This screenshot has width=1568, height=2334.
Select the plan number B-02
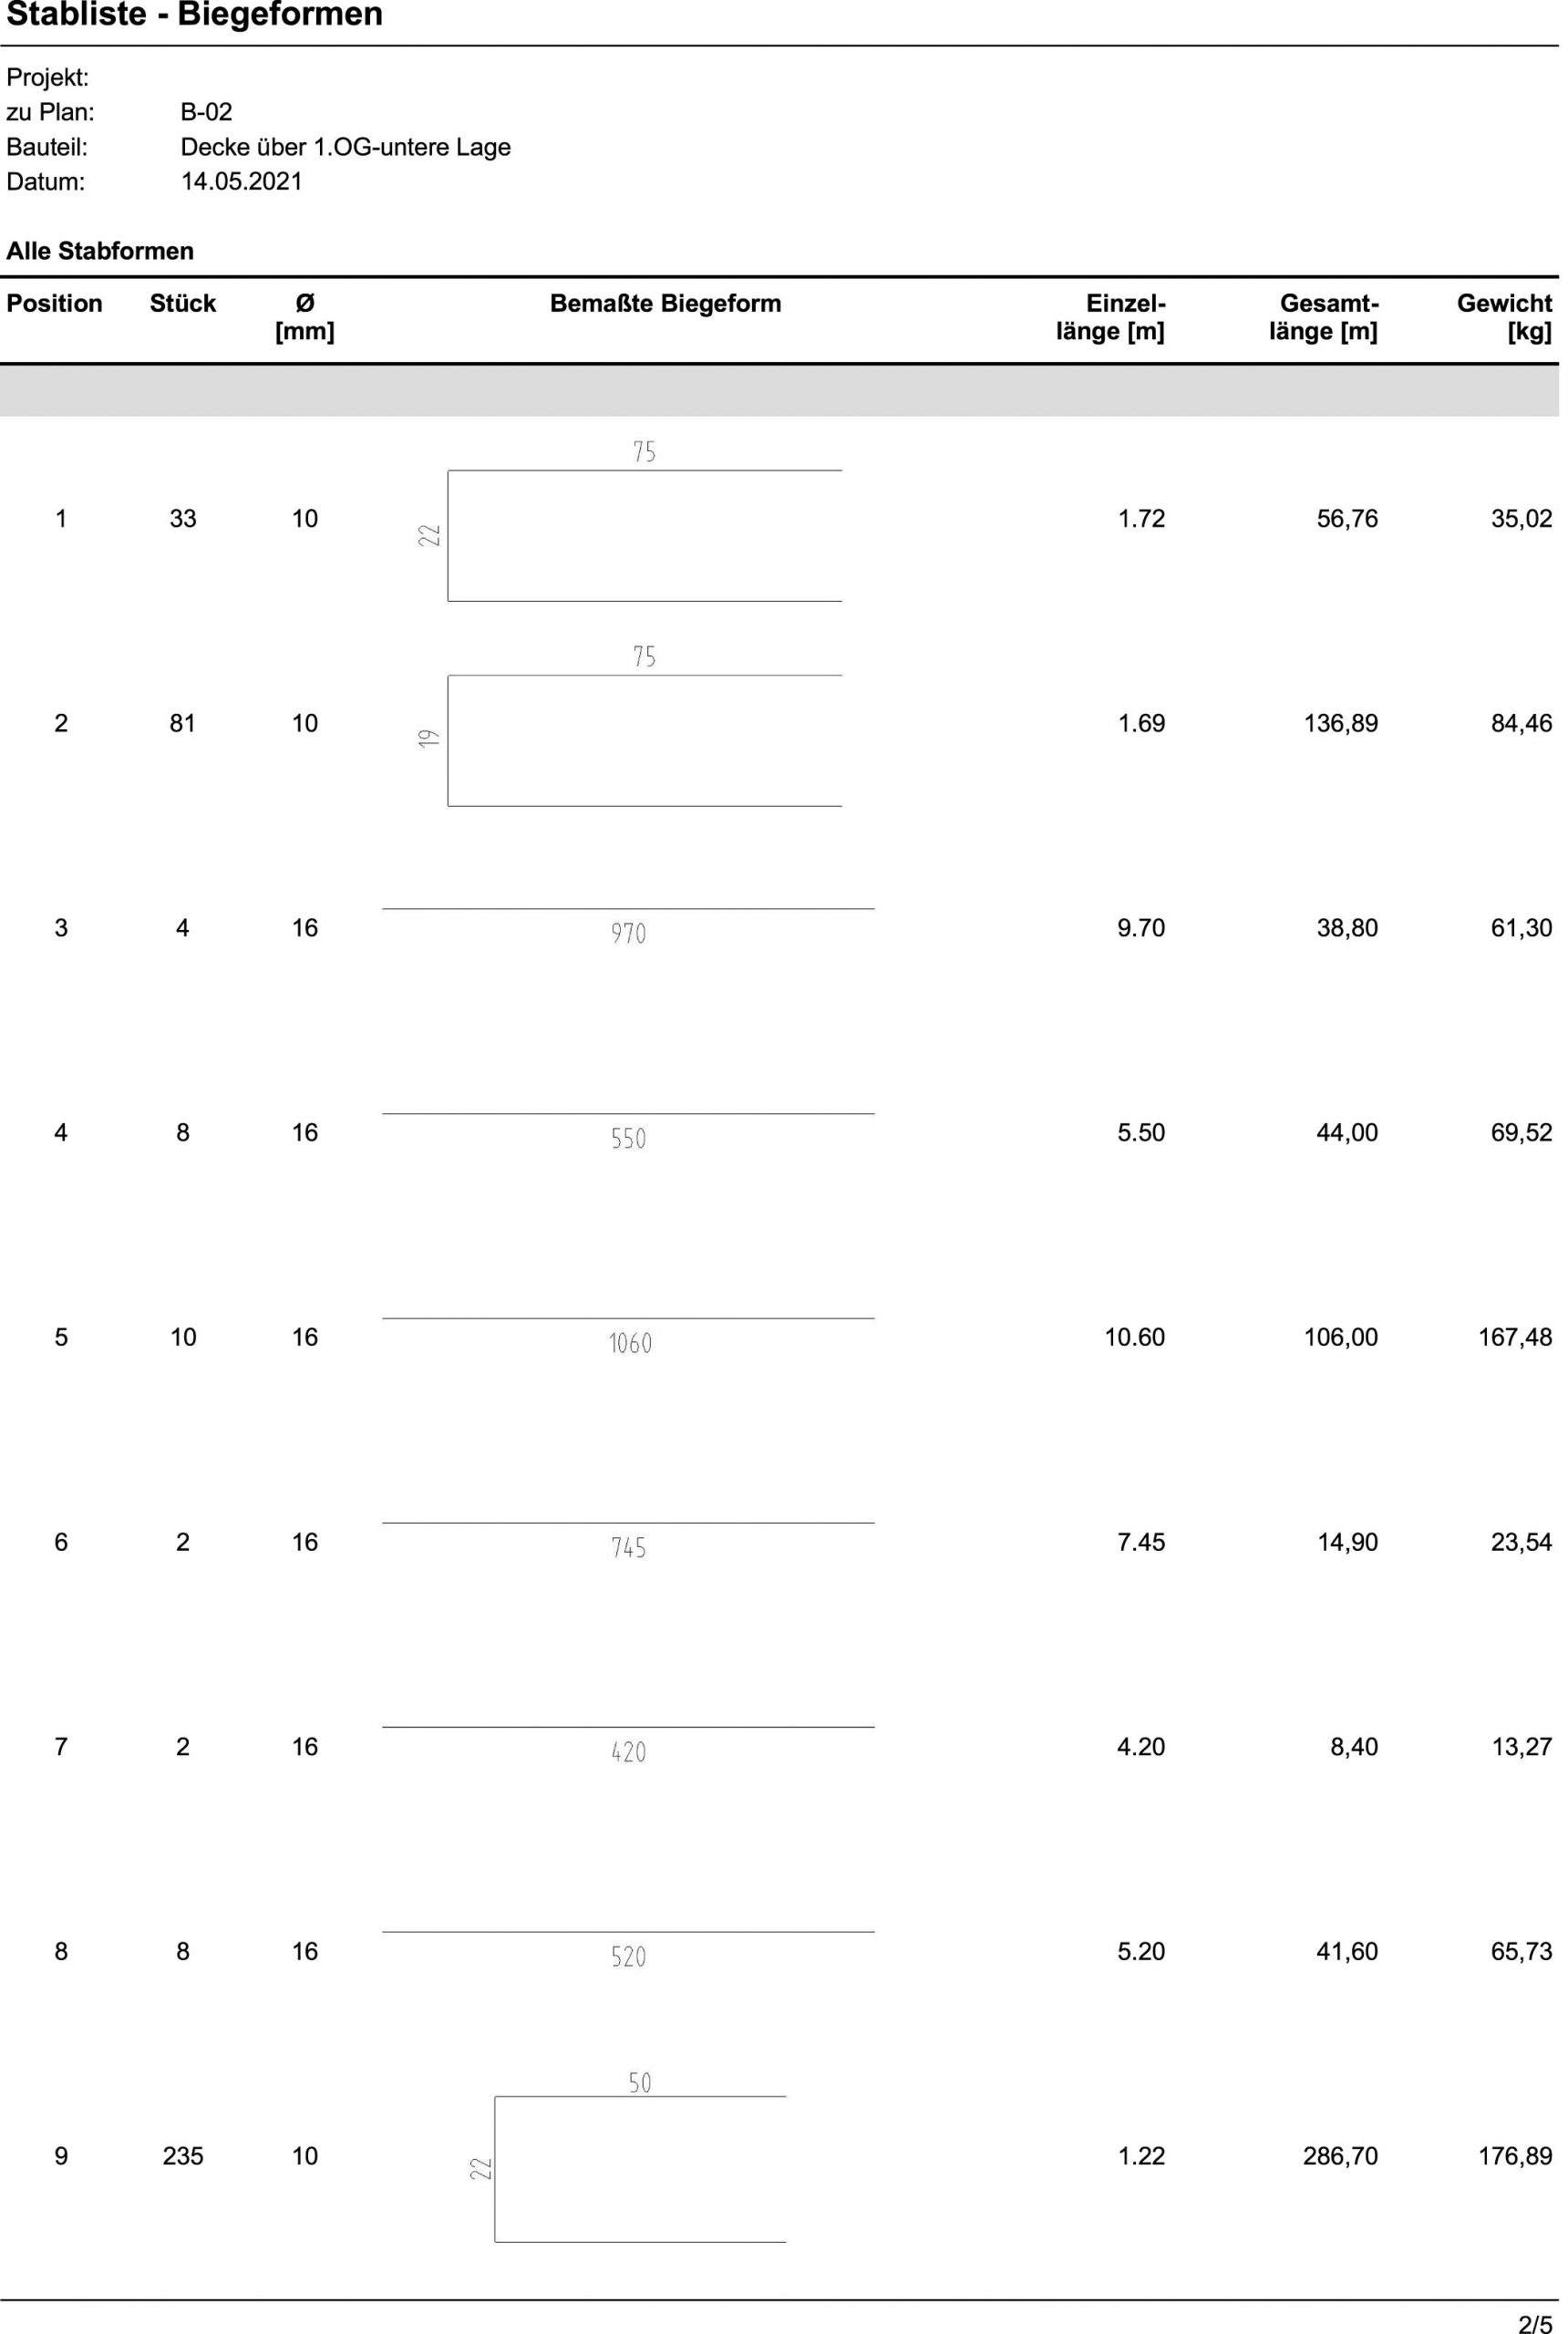[206, 112]
